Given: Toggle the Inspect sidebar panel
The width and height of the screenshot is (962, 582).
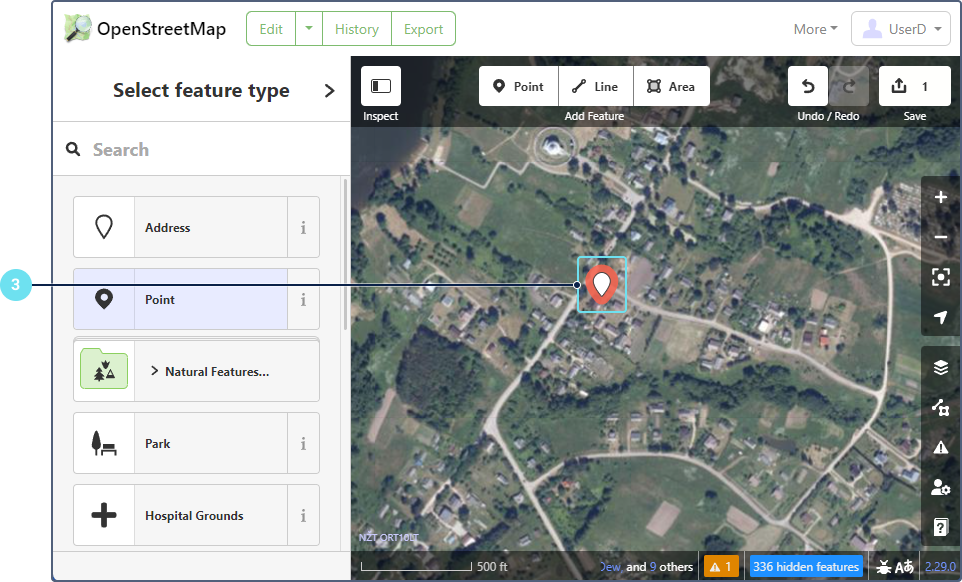Looking at the screenshot, I should 381,87.
